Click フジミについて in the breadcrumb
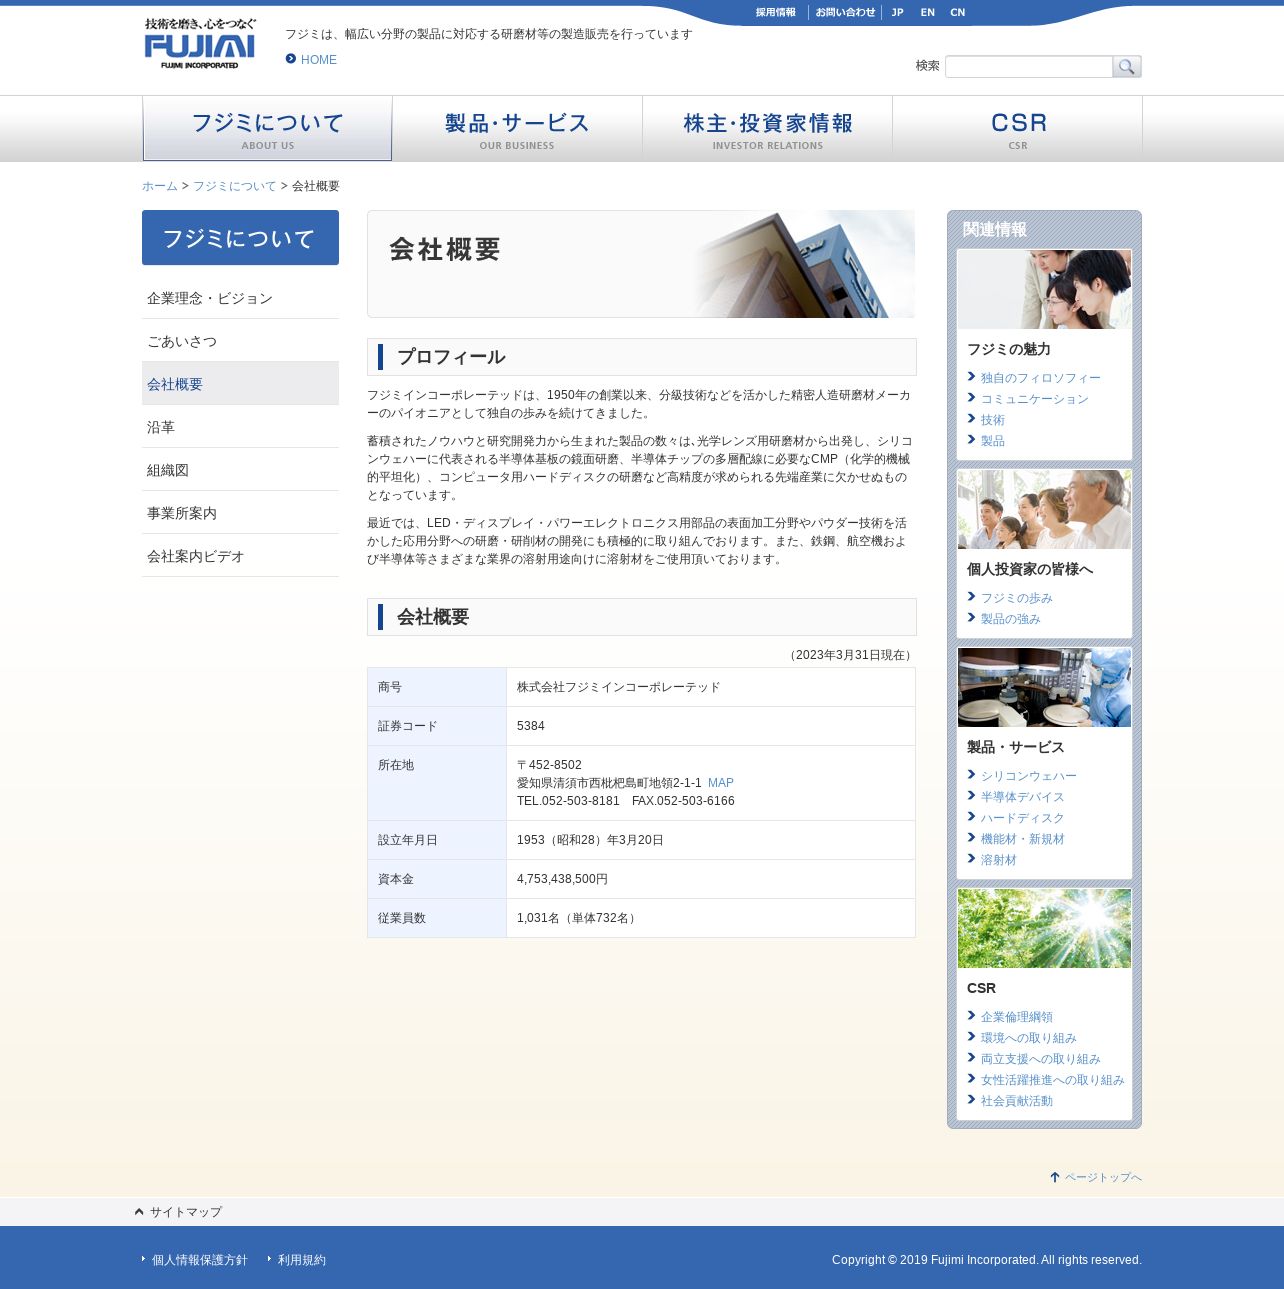This screenshot has width=1284, height=1289. pos(234,186)
